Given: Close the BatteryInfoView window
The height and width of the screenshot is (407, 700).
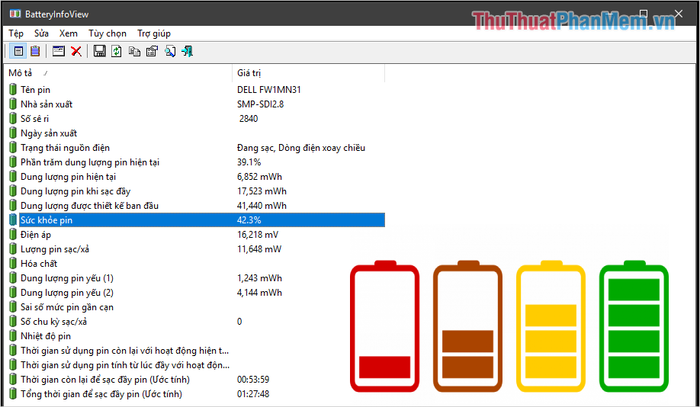Looking at the screenshot, I should tap(679, 14).
